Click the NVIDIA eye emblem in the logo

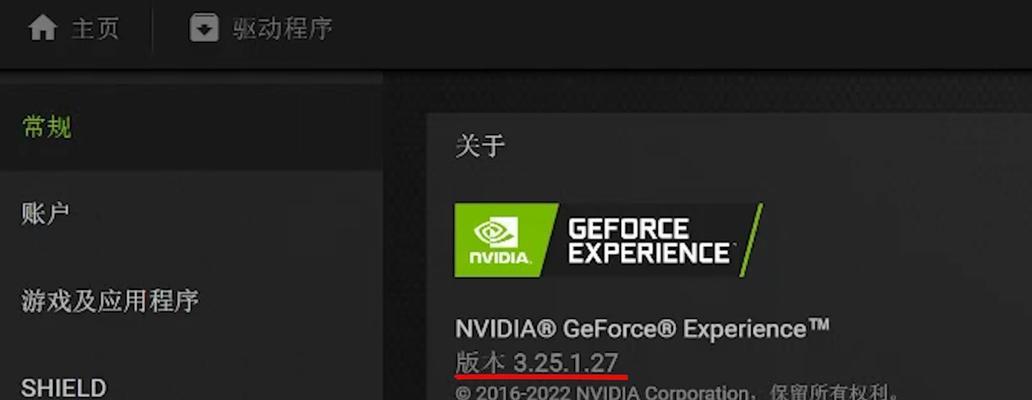coord(496,231)
